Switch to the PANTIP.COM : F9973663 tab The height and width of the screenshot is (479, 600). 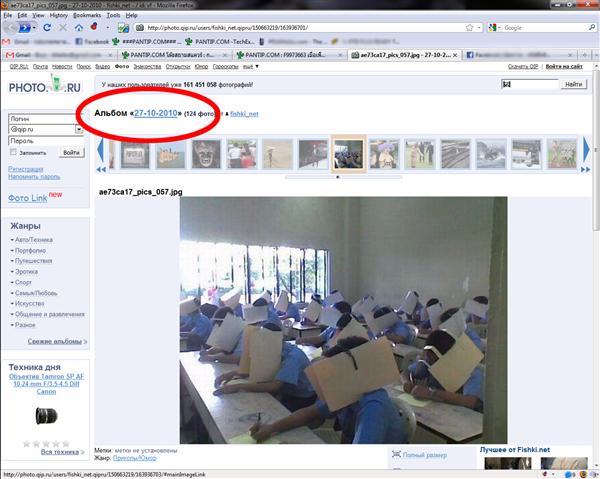point(289,55)
